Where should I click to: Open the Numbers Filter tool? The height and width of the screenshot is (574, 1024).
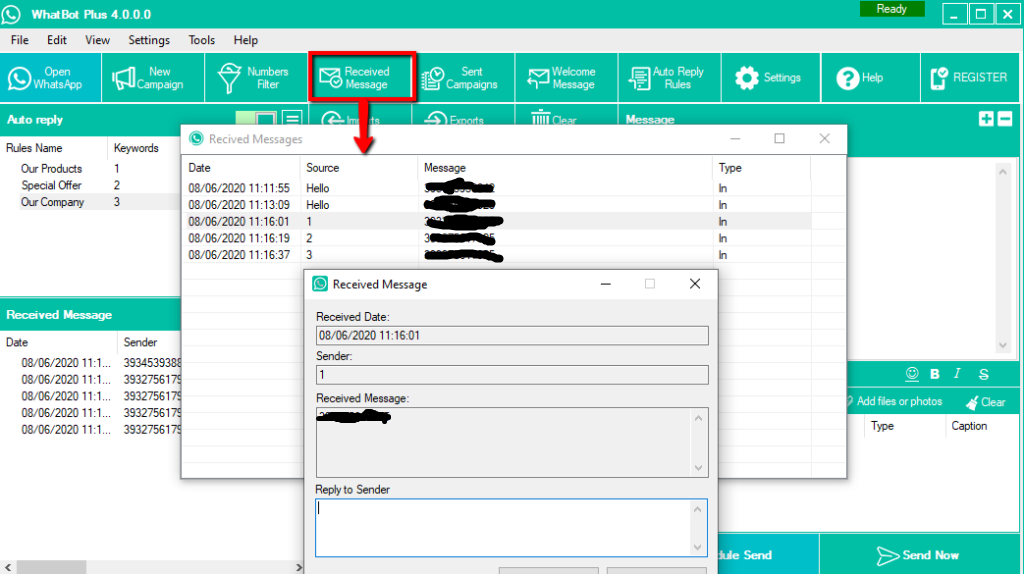coord(255,78)
